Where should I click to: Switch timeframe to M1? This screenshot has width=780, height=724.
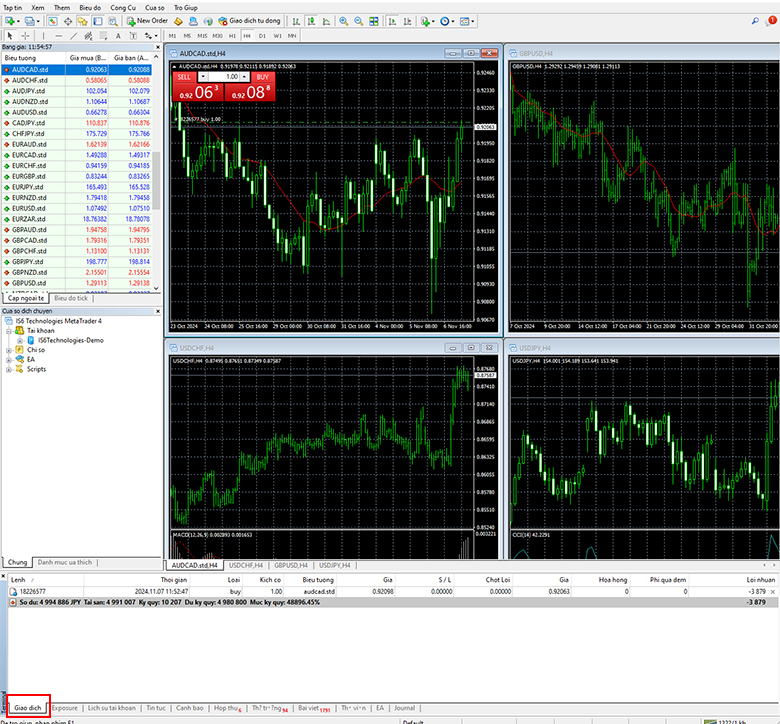[x=172, y=36]
